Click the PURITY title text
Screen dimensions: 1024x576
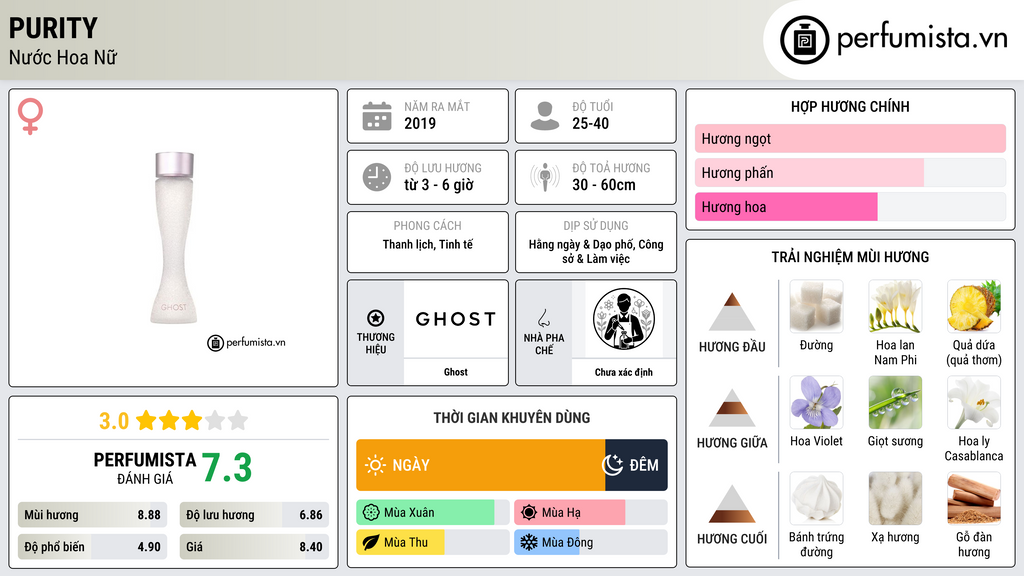point(53,28)
